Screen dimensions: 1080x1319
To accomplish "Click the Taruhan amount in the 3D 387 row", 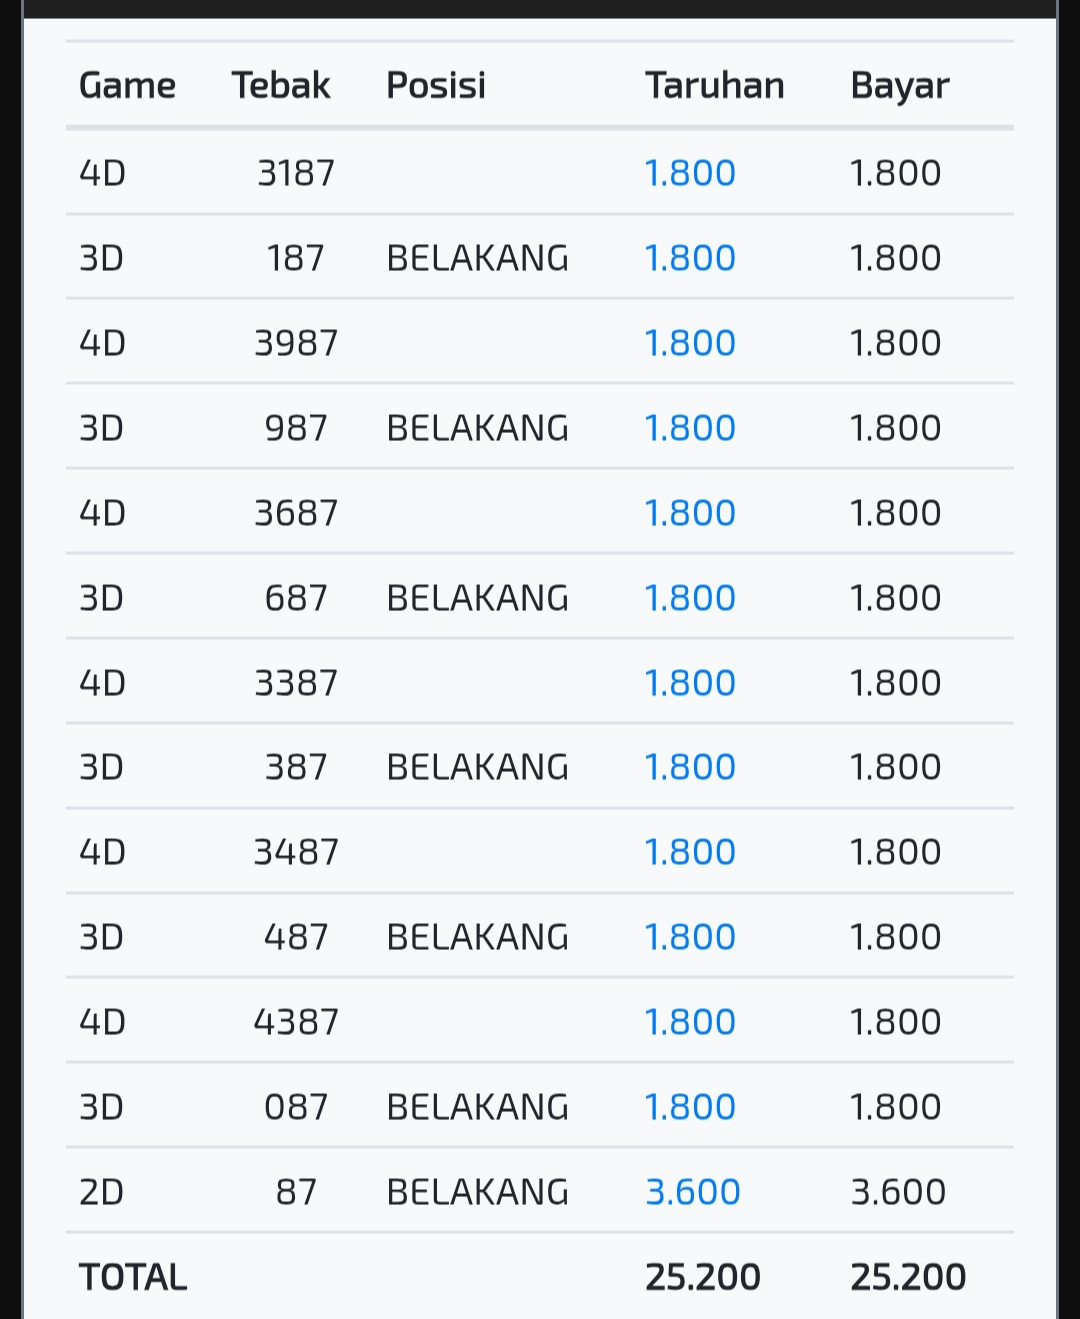I will pyautogui.click(x=690, y=767).
